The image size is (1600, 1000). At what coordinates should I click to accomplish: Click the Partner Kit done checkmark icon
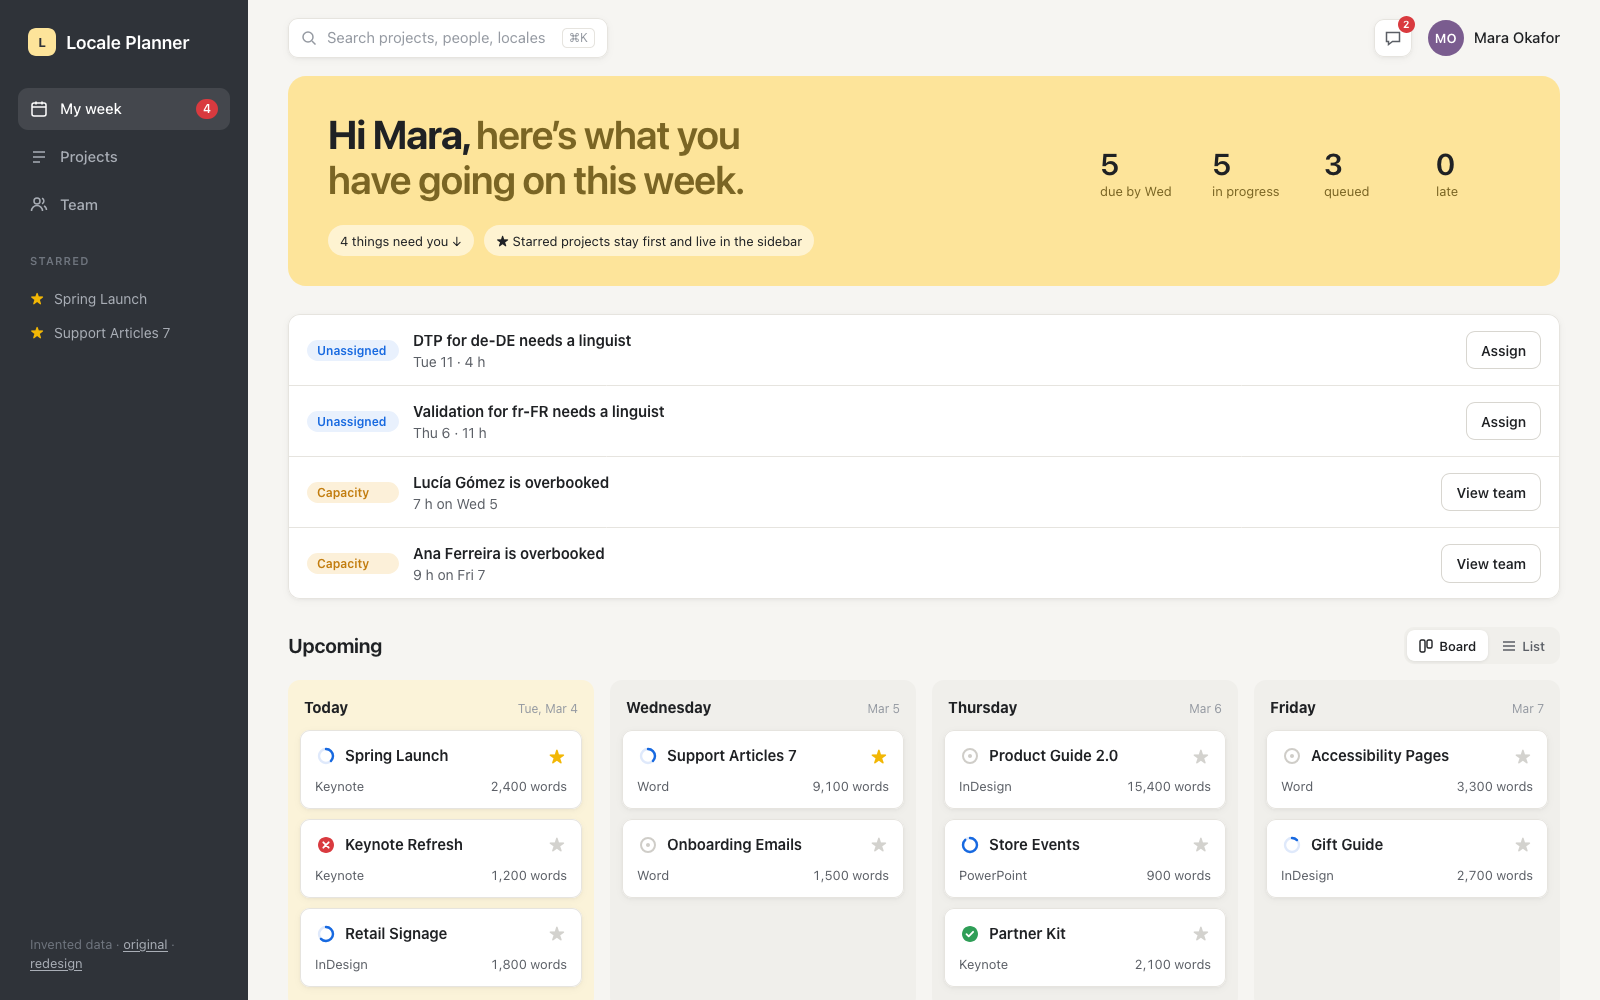tap(970, 934)
